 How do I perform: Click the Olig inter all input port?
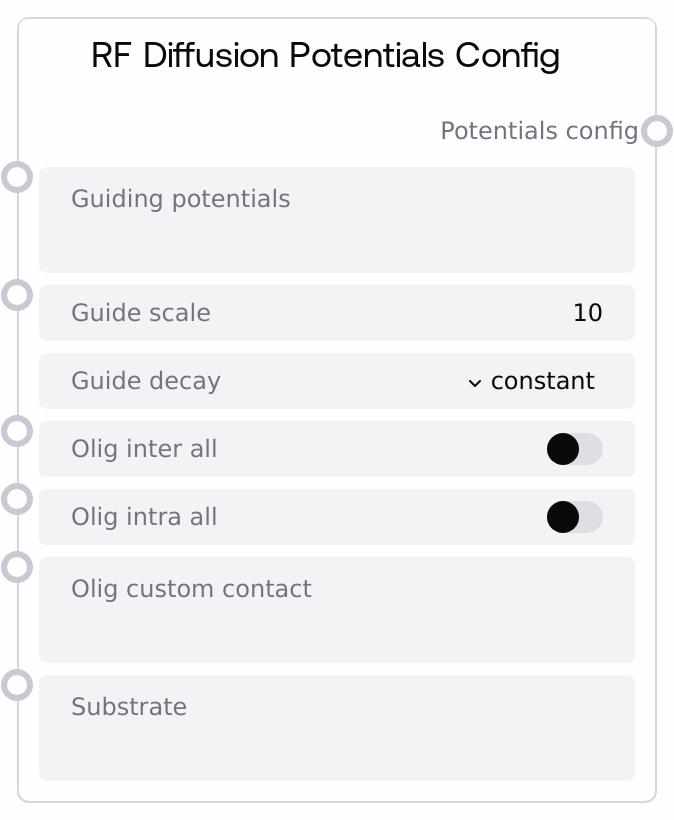[17, 431]
